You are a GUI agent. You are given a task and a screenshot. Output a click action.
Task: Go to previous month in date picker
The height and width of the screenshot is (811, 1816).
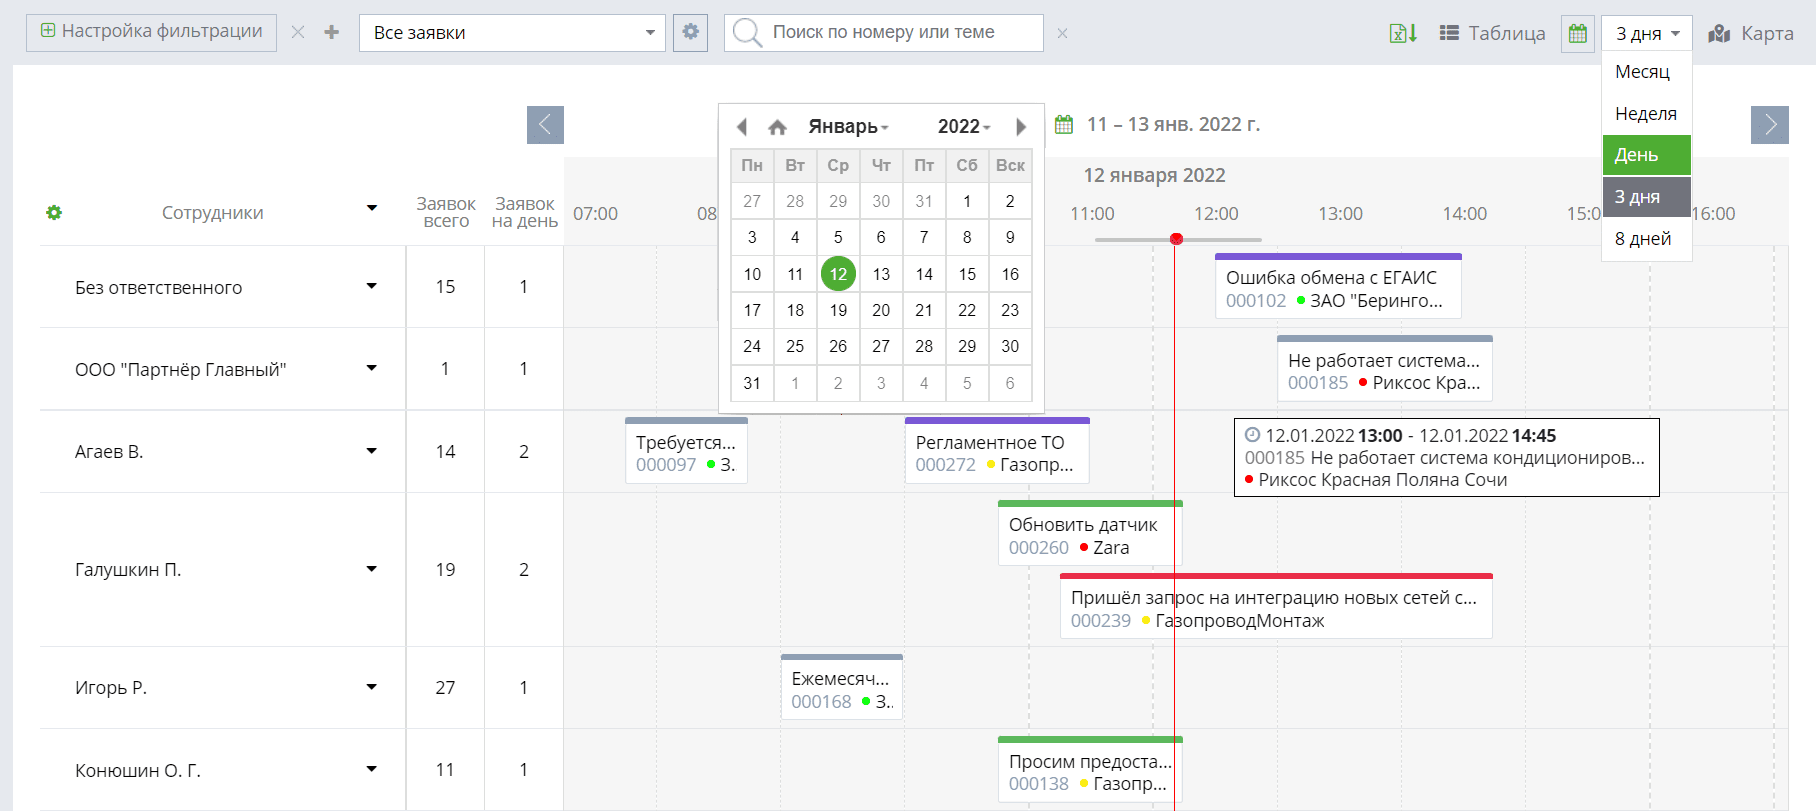click(742, 127)
